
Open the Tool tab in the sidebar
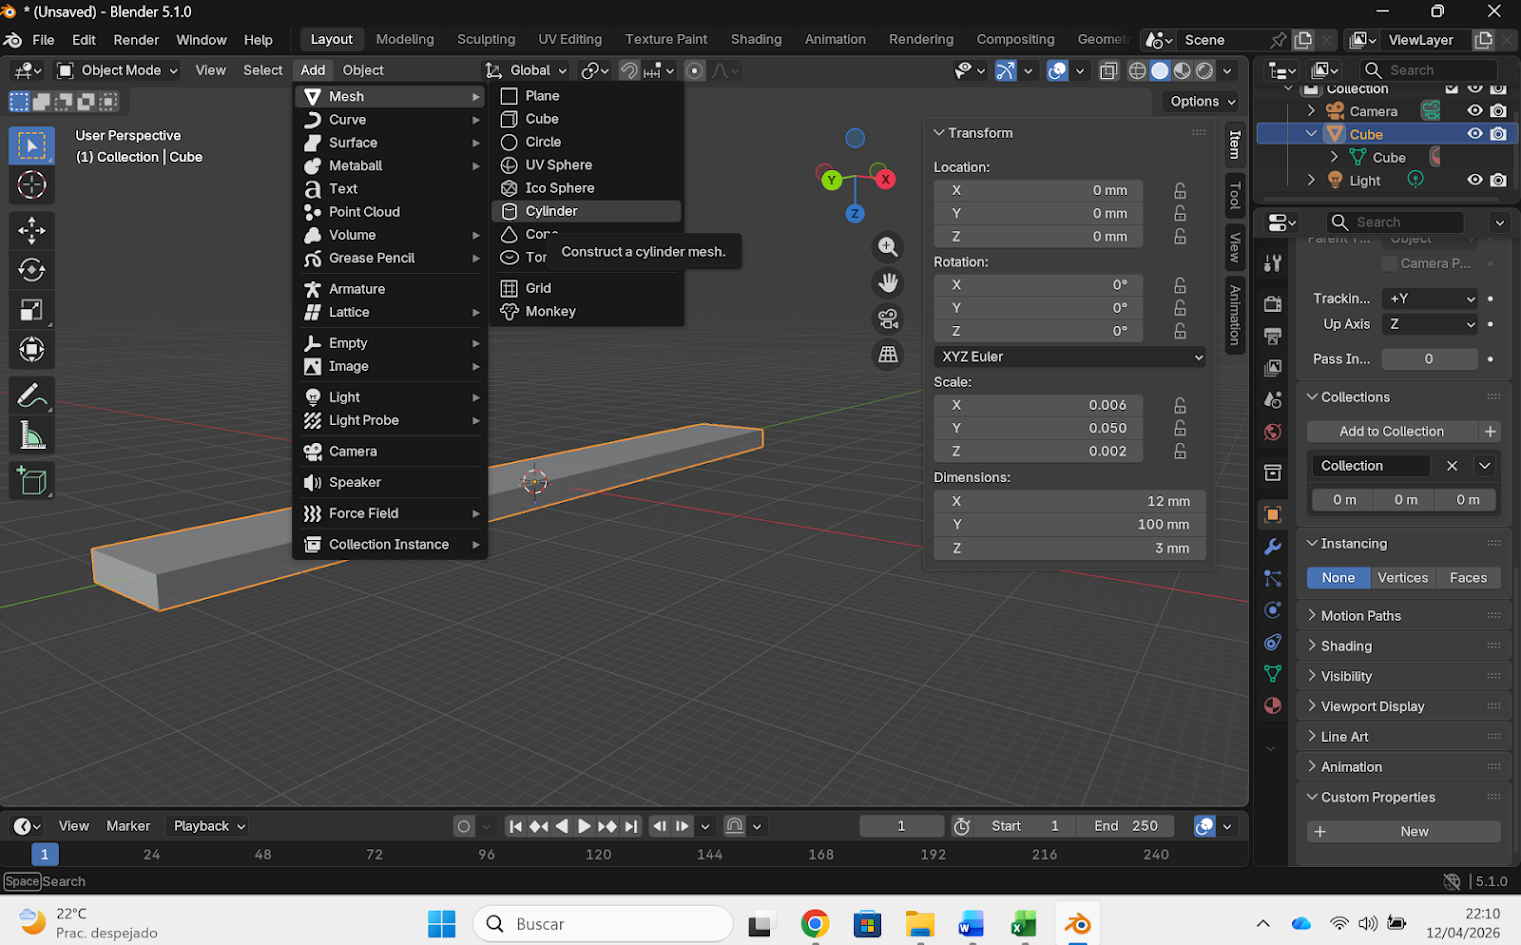(x=1235, y=195)
